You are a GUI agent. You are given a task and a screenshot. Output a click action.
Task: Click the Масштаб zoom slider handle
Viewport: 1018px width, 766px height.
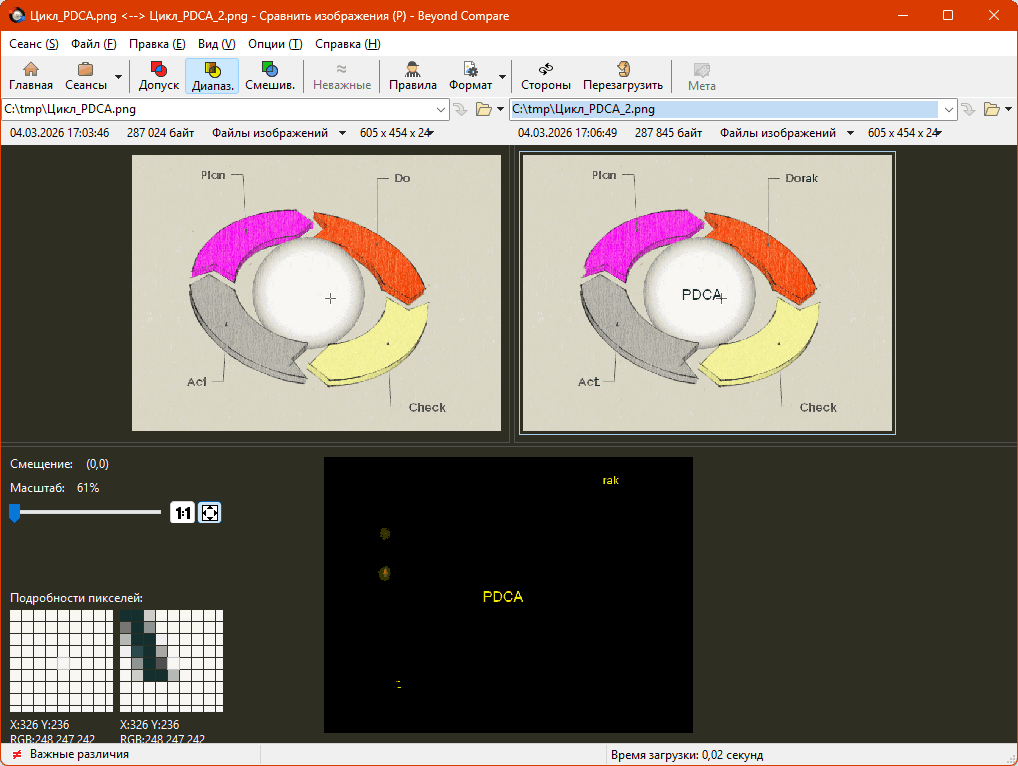pos(14,513)
